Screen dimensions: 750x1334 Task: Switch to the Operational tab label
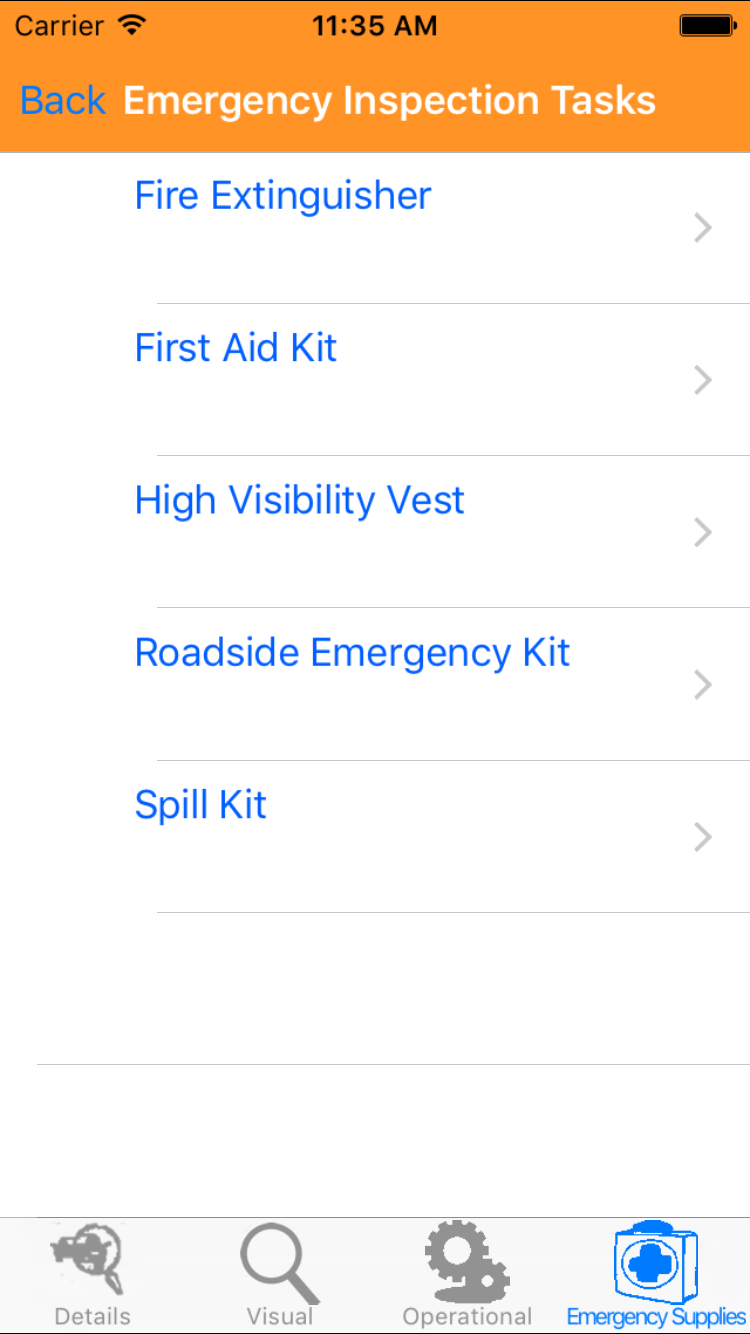coord(467,1316)
